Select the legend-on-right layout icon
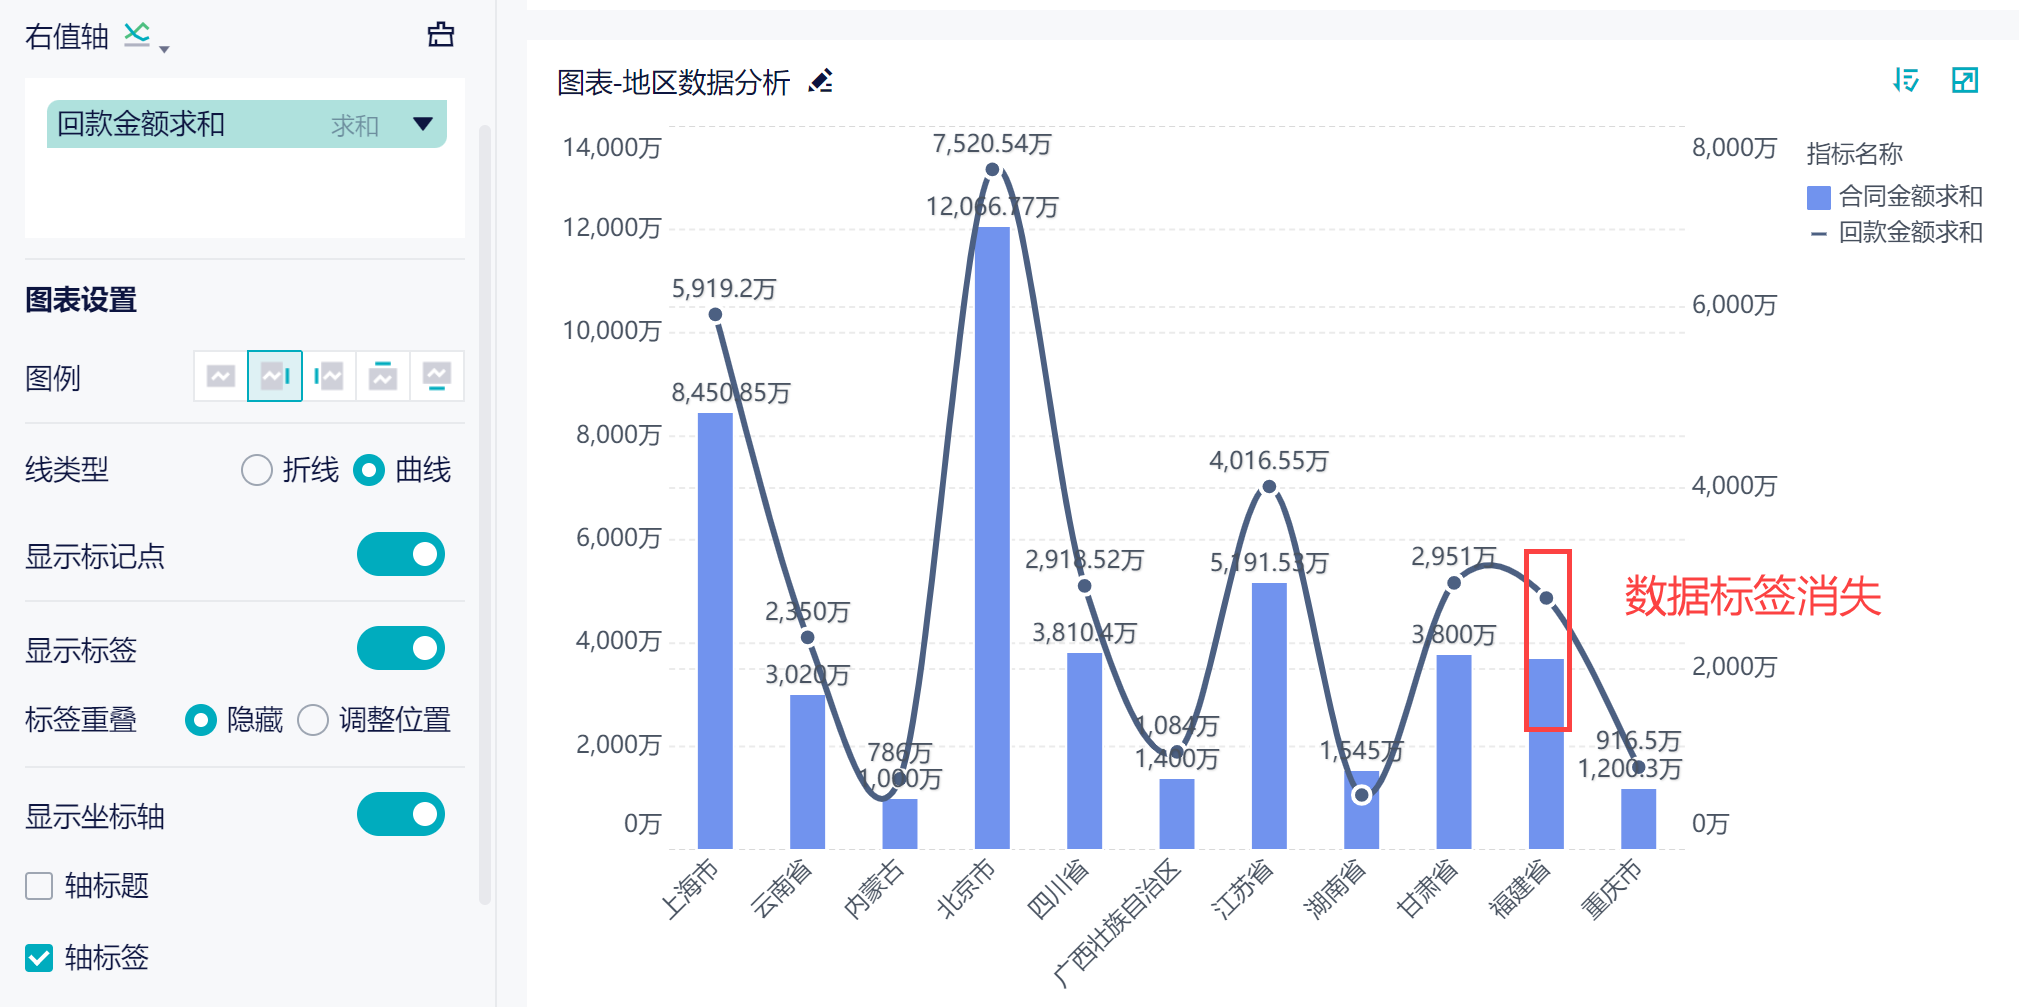Image resolution: width=2019 pixels, height=1007 pixels. (x=275, y=376)
